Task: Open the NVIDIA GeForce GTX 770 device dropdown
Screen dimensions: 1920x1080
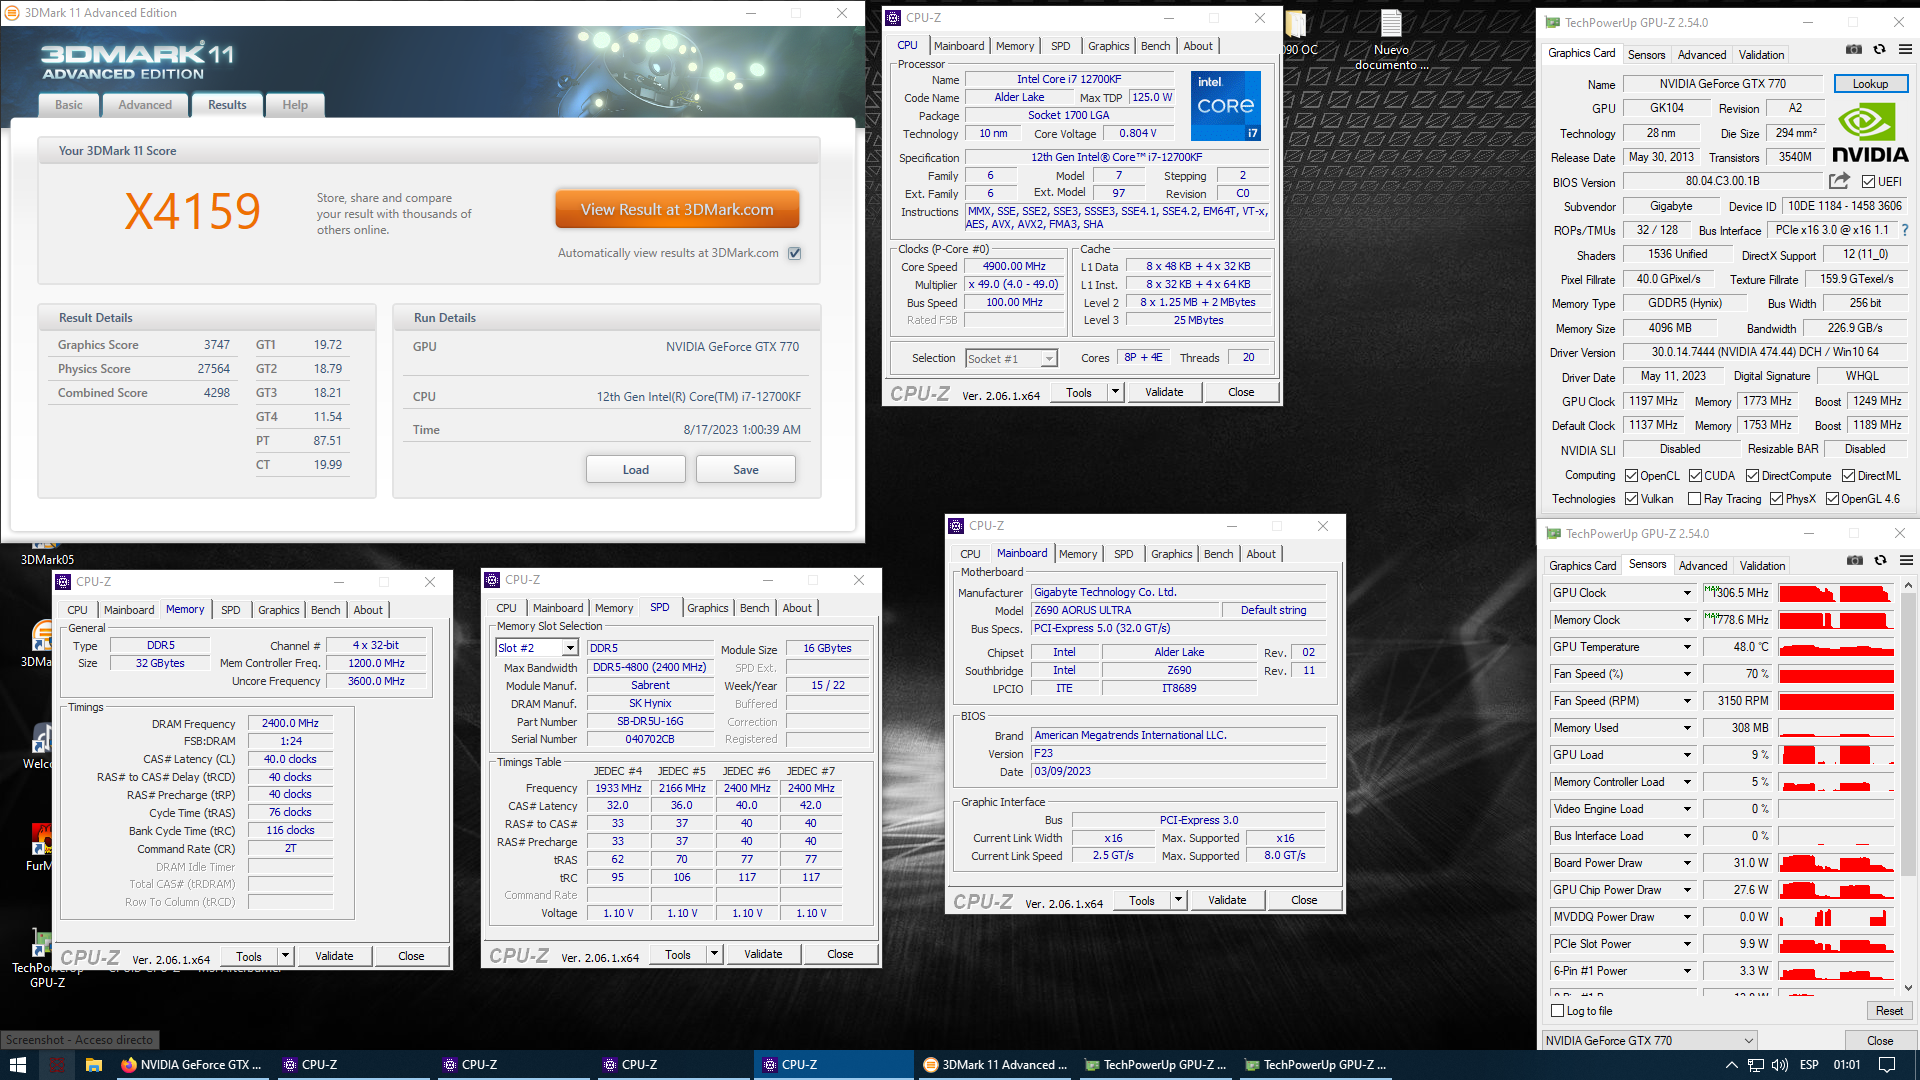Action: tap(1649, 1040)
